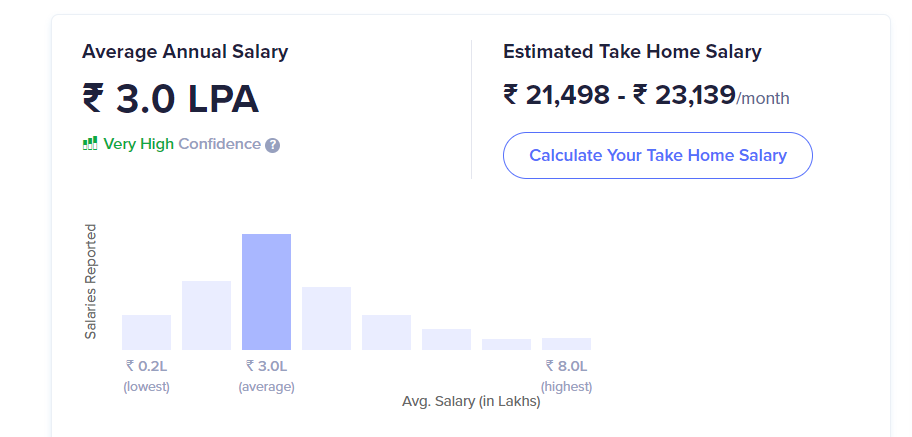Image resolution: width=912 pixels, height=437 pixels.
Task: Click the Salaries Reported vertical axis title
Action: [90, 282]
